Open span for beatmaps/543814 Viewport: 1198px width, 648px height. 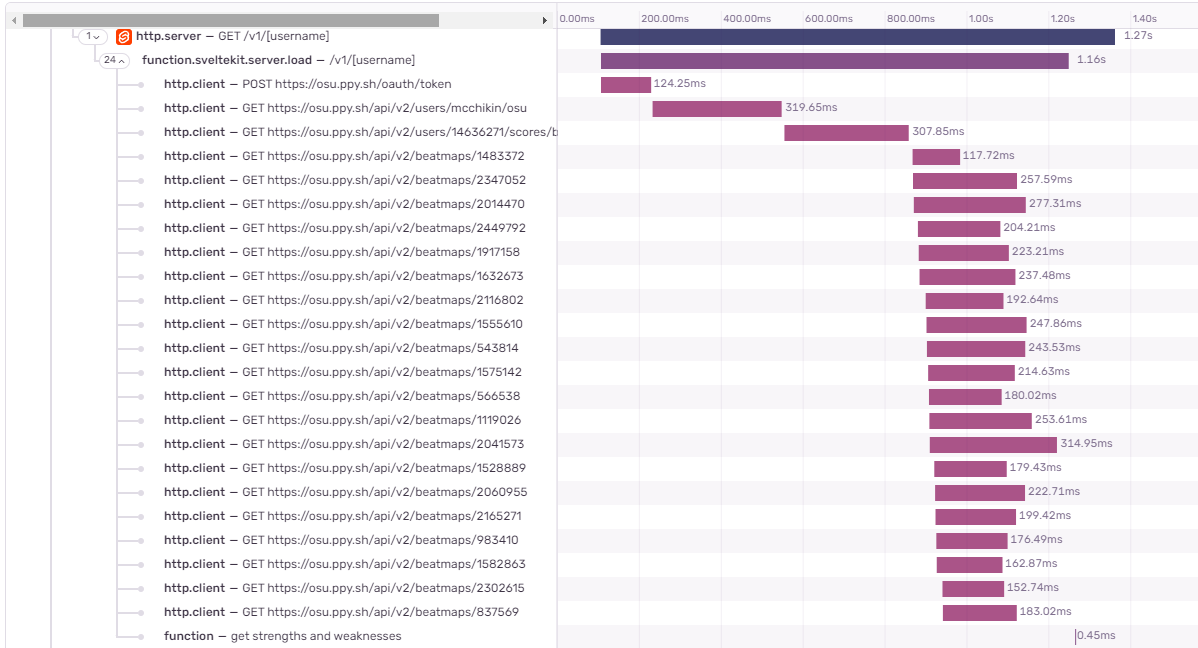pos(341,348)
